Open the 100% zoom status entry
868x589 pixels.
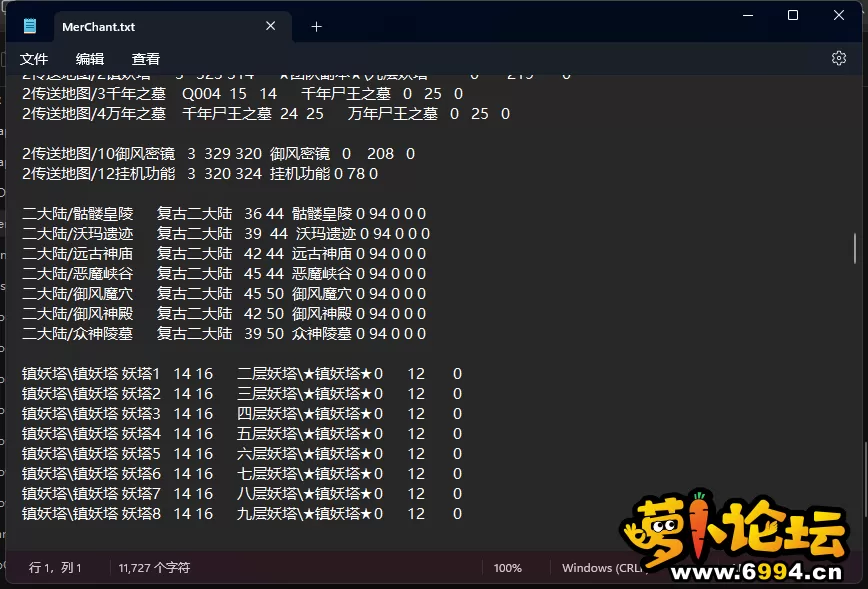(507, 568)
